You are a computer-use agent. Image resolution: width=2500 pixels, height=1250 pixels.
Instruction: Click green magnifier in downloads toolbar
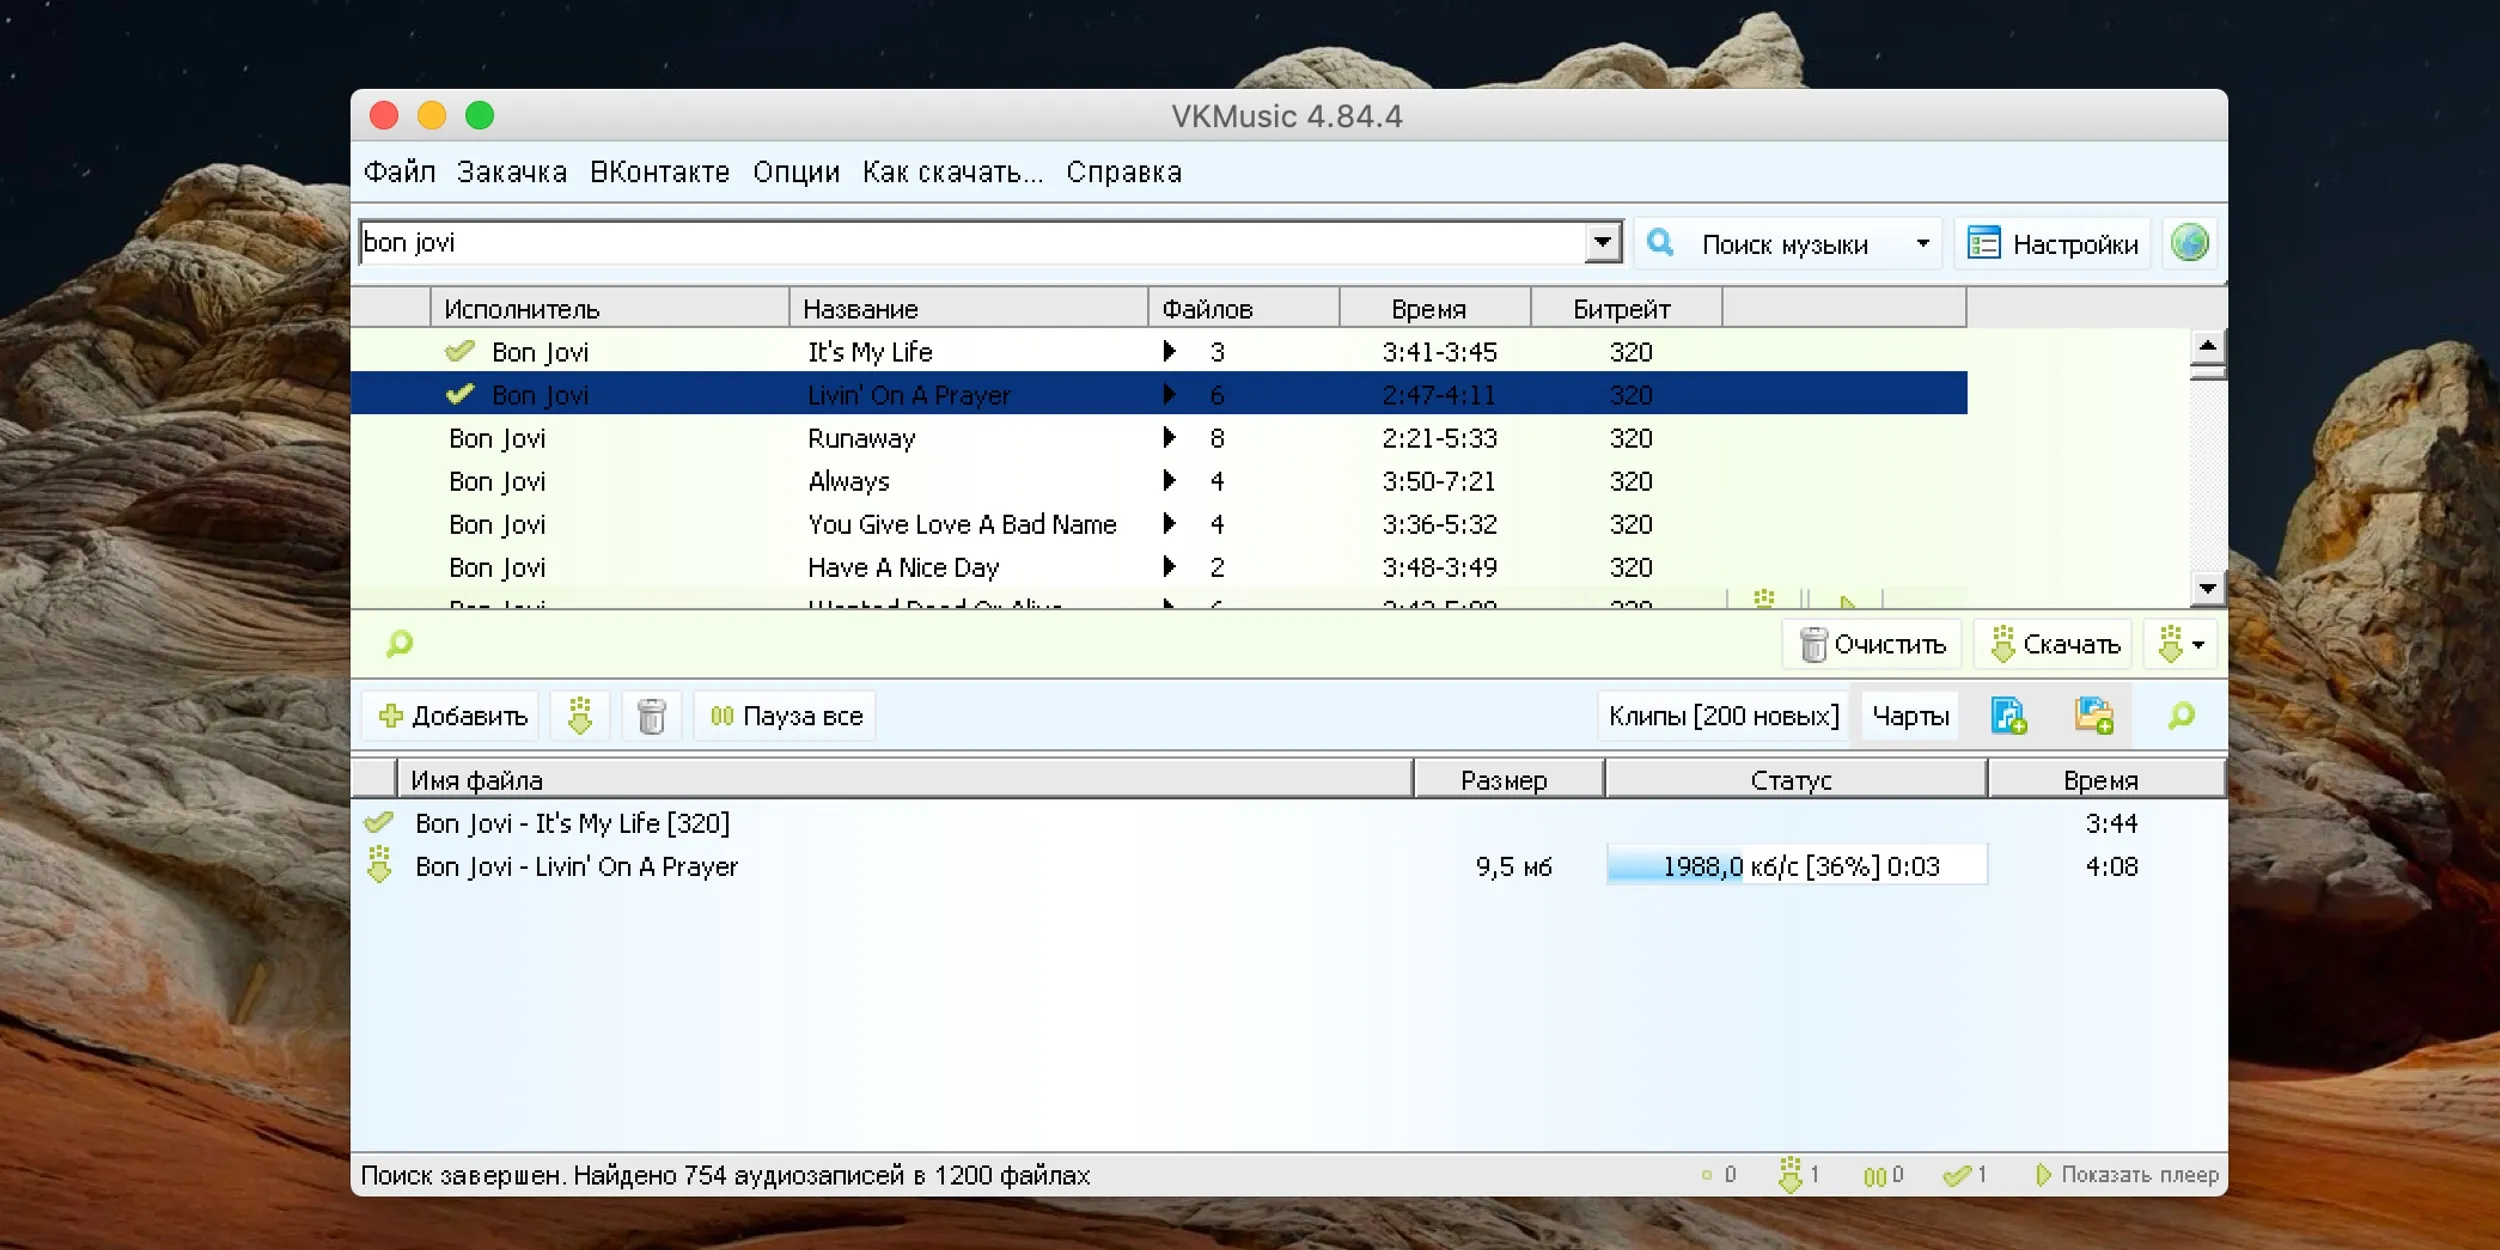coord(2182,716)
